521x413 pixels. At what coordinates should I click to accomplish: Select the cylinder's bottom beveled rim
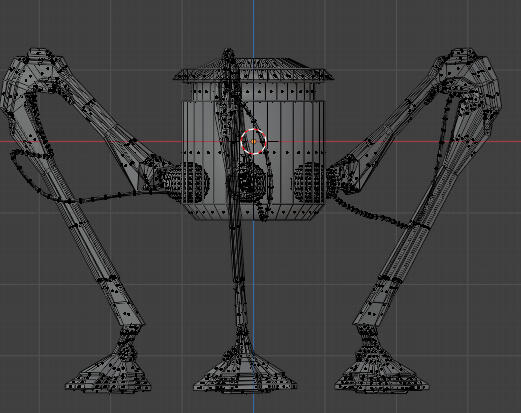click(253, 212)
